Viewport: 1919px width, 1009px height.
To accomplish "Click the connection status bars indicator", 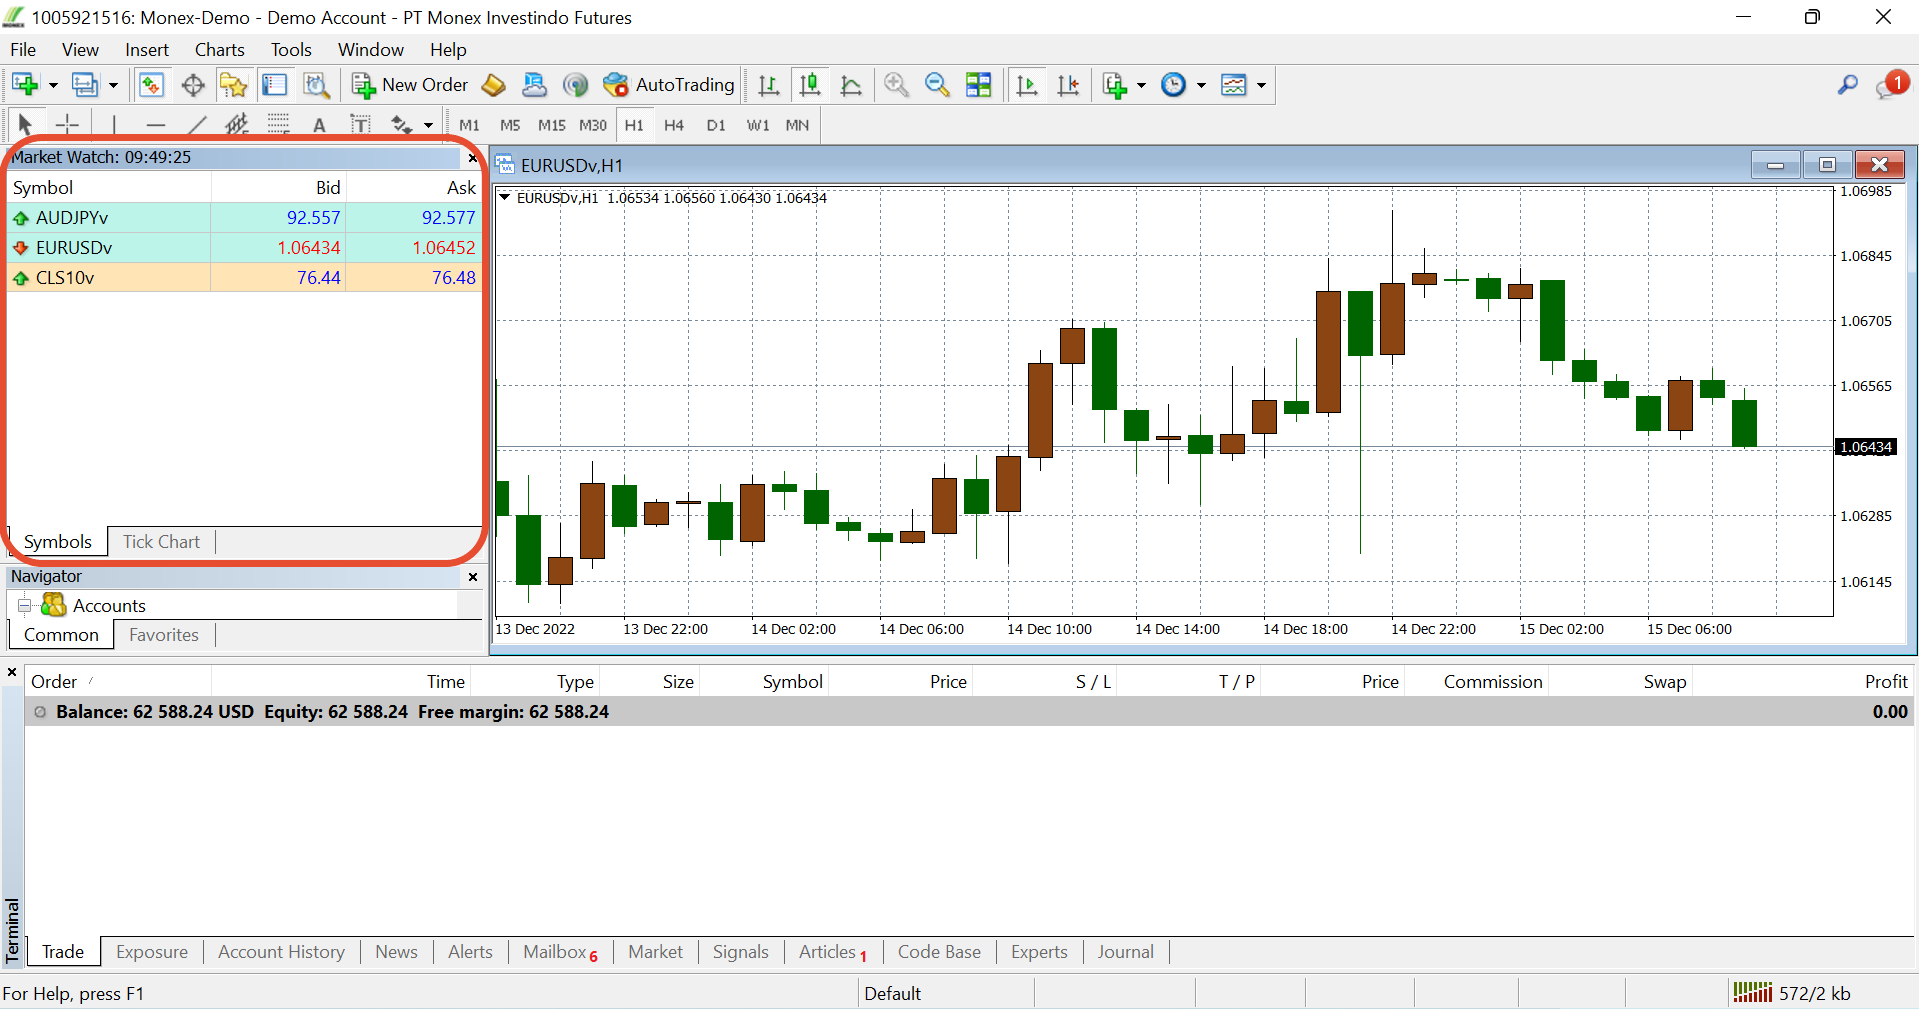I will point(1752,992).
